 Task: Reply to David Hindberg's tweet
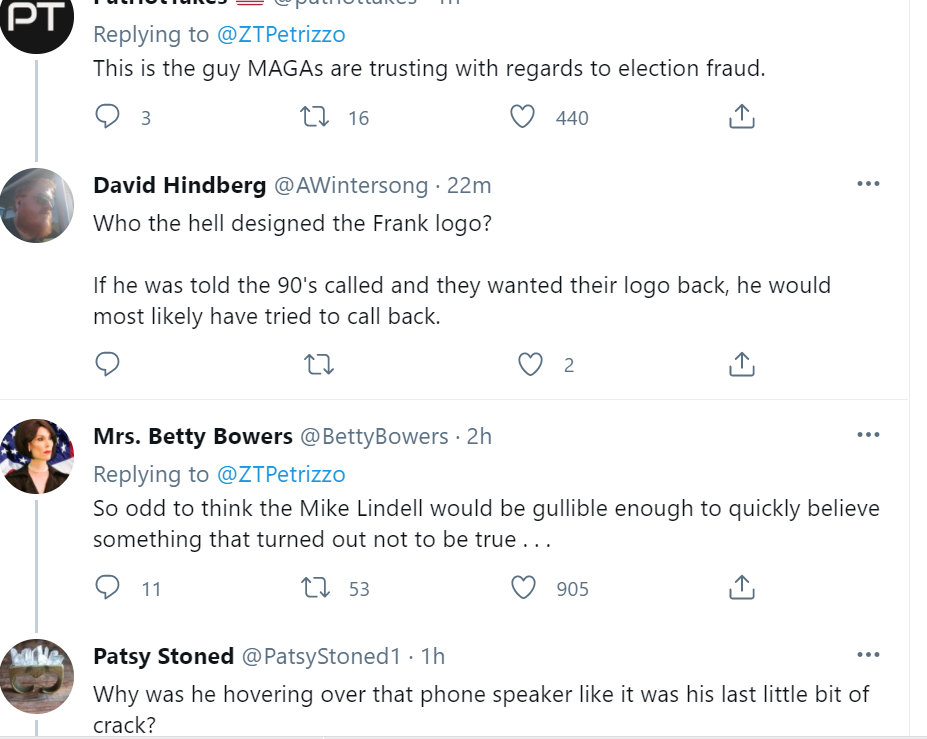tap(108, 364)
